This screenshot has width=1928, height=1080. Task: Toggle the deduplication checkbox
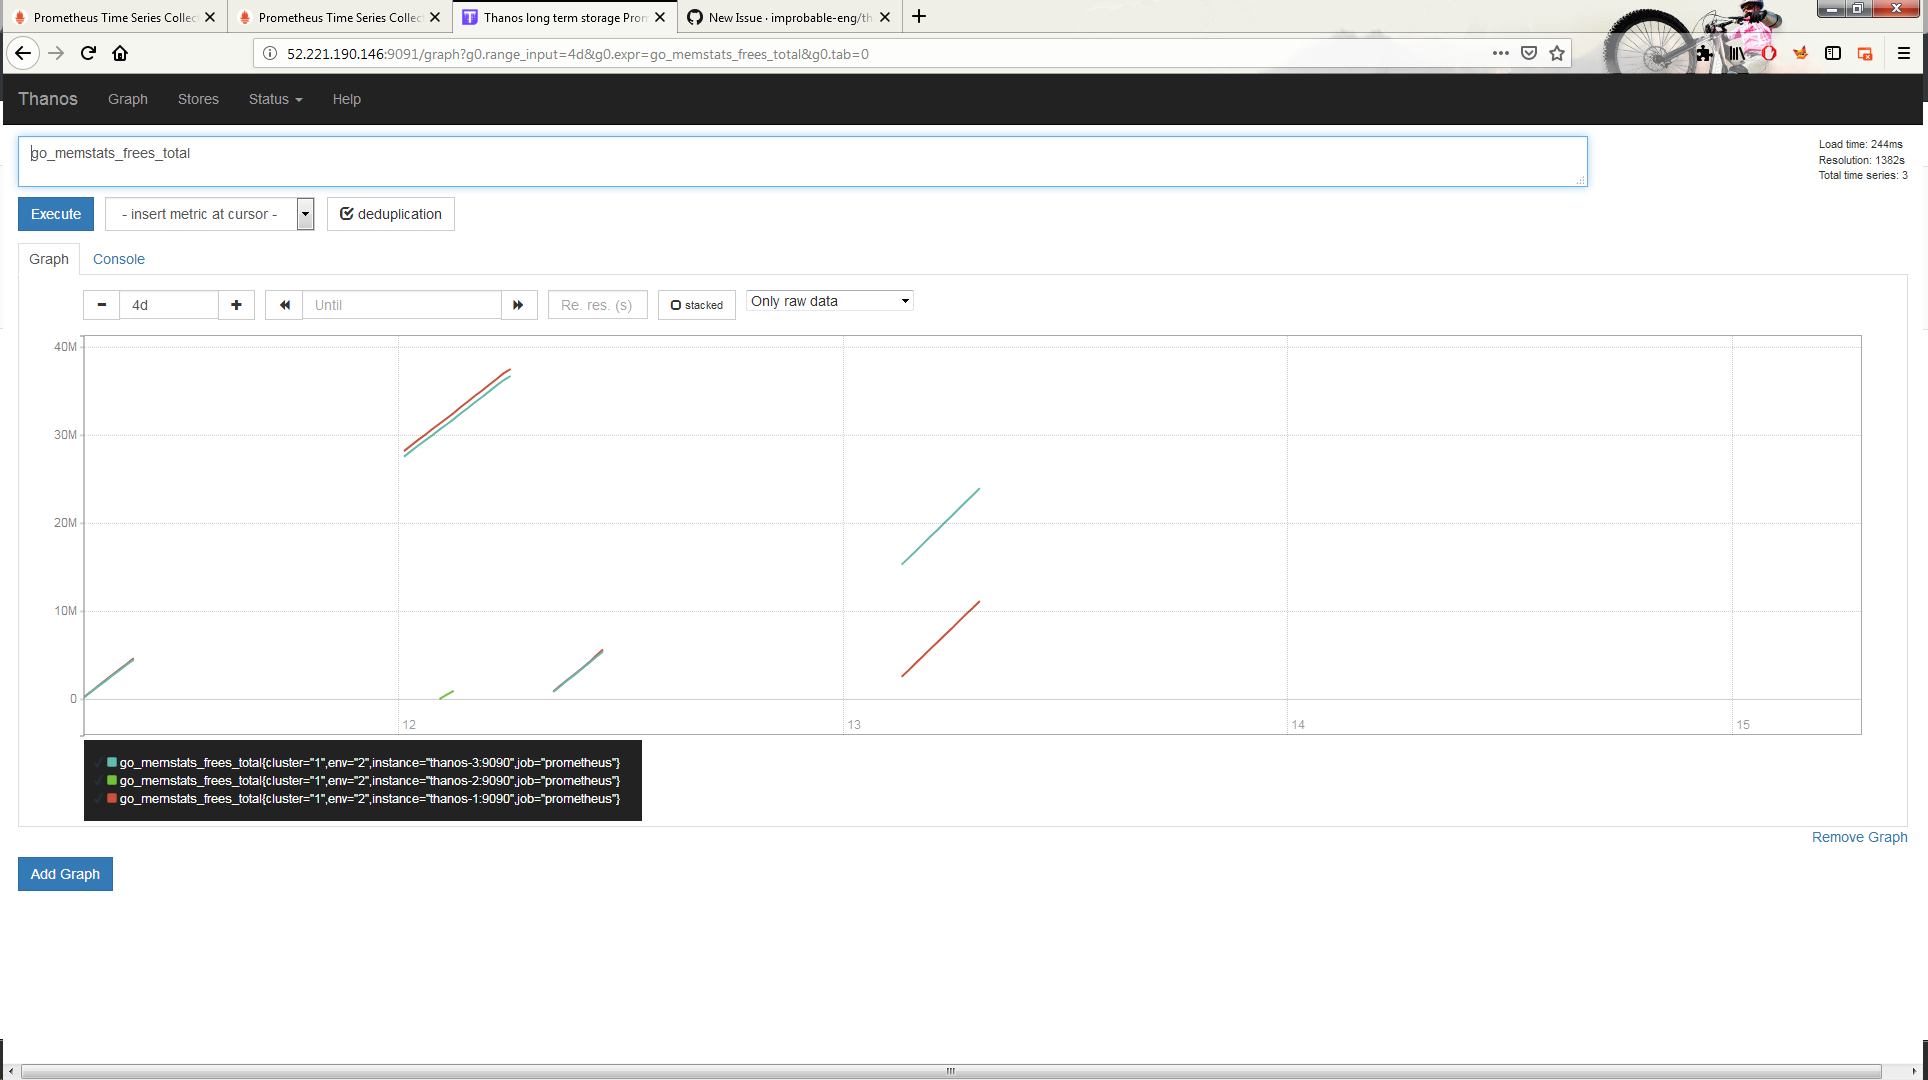(390, 214)
